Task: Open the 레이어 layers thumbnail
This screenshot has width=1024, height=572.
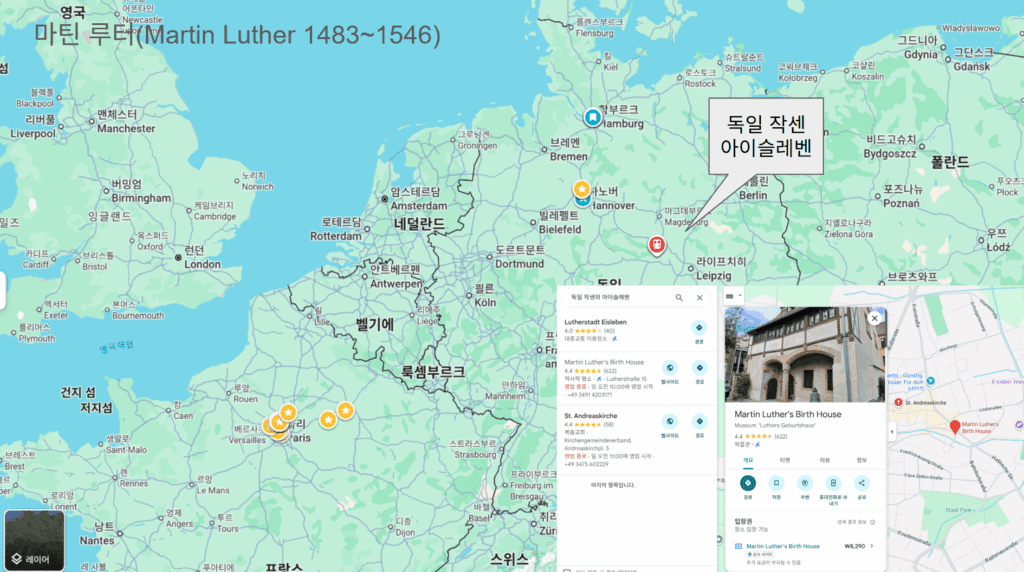Action: click(34, 540)
